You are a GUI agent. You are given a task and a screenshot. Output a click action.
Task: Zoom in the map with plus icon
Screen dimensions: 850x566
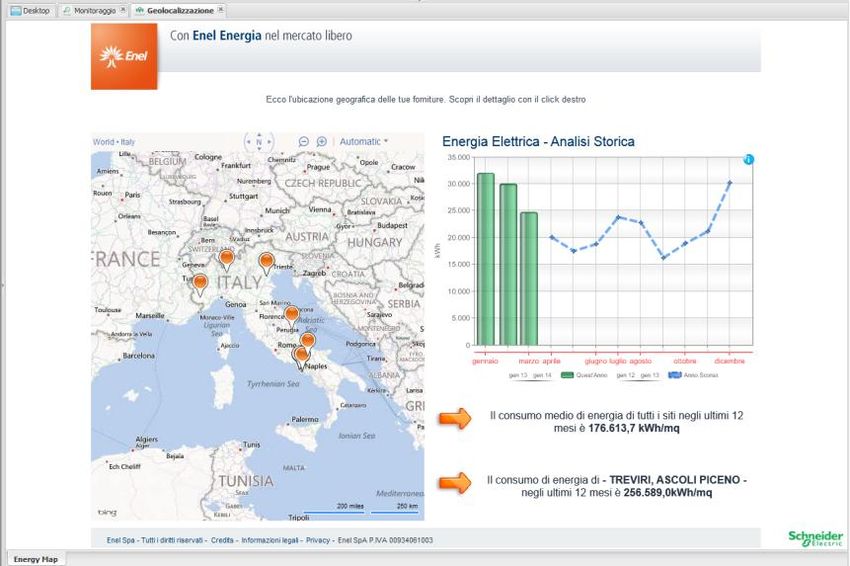pyautogui.click(x=322, y=142)
